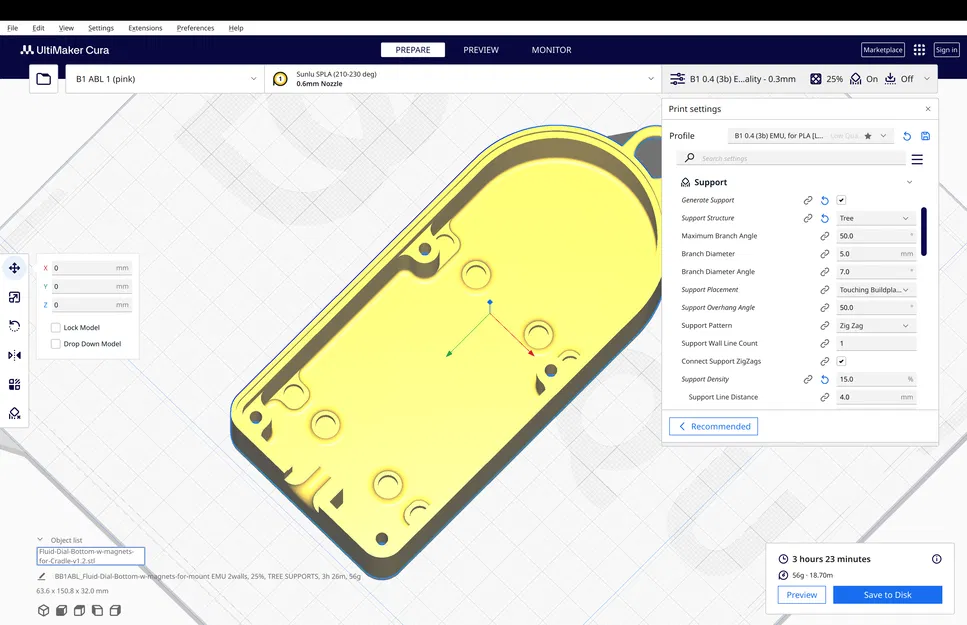The image size is (967, 625).
Task: Open the settings visibility hamburger menu
Action: 917,160
